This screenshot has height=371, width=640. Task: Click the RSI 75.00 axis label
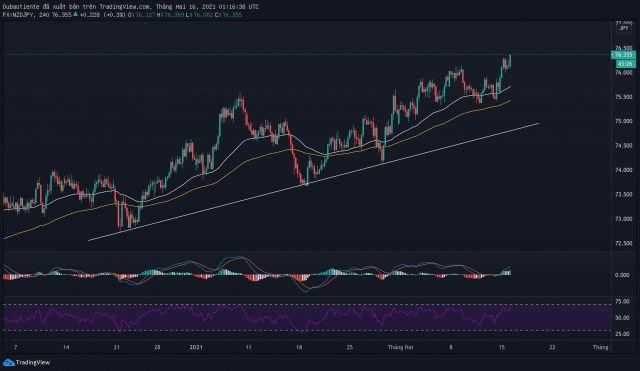pos(622,301)
